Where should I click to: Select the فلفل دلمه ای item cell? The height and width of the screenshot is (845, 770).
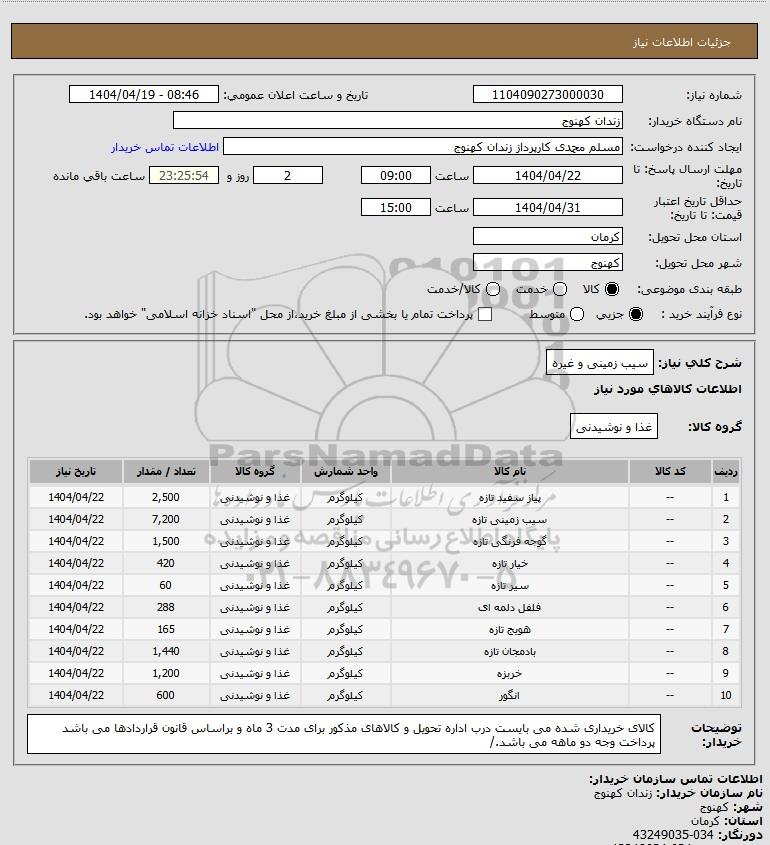[510, 608]
